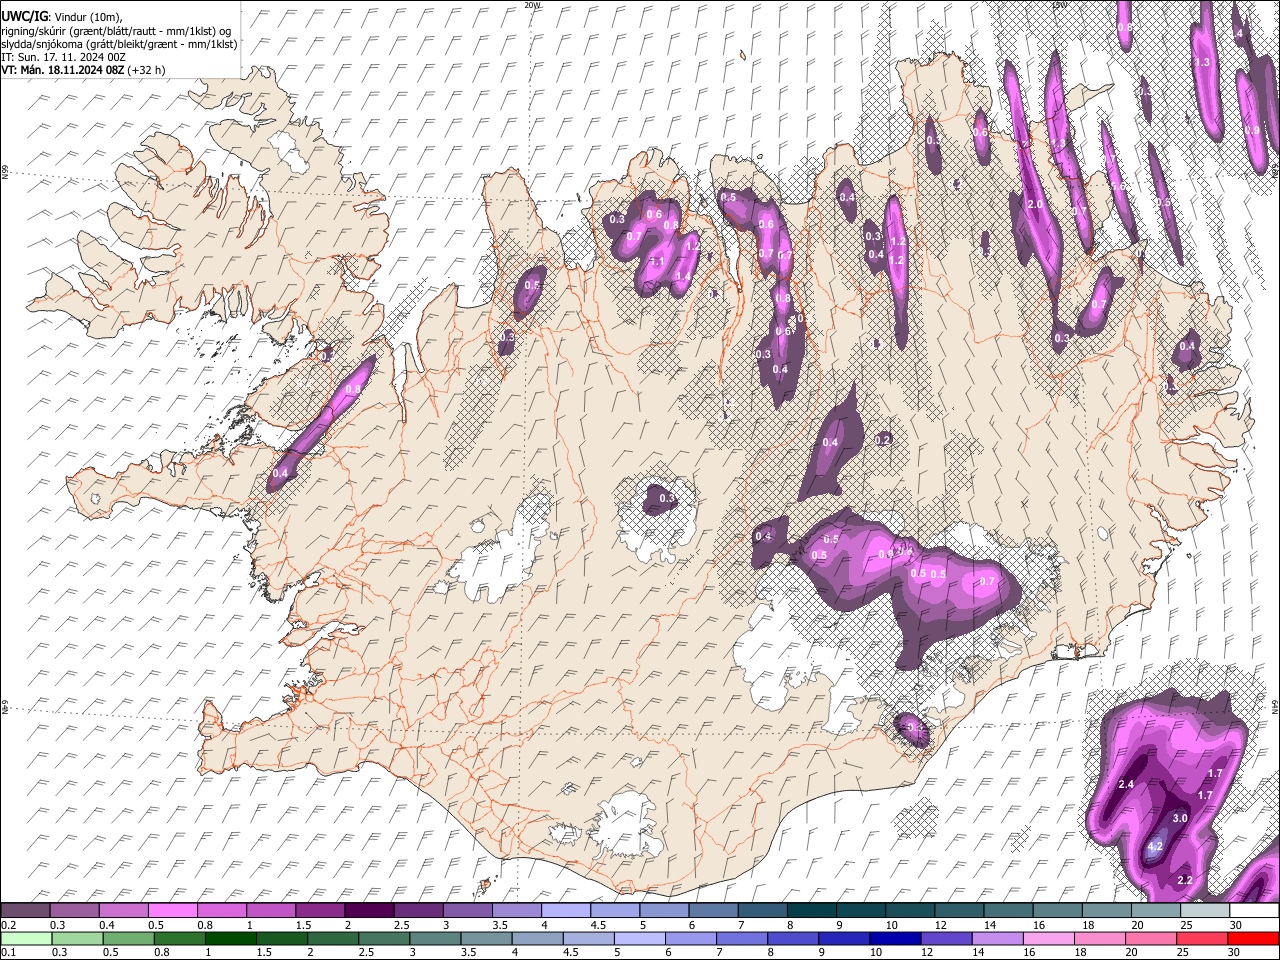Click the 3.0 precipitation value offshore southeast

point(1180,818)
